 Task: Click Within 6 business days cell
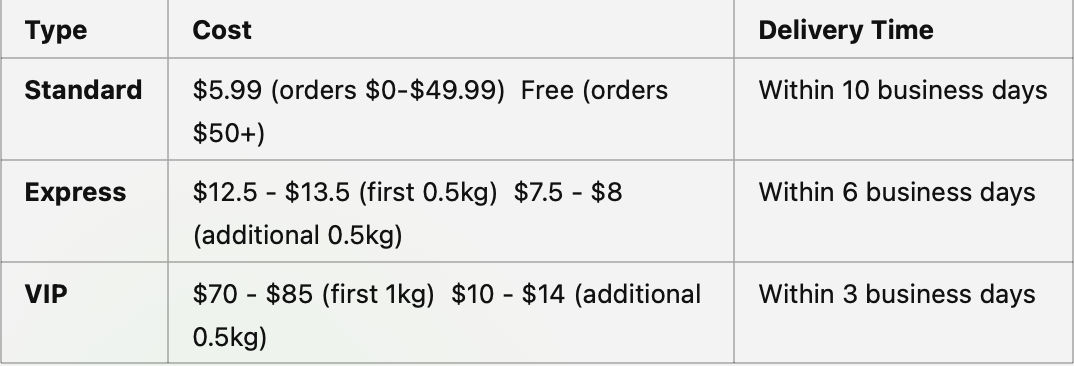tap(897, 193)
